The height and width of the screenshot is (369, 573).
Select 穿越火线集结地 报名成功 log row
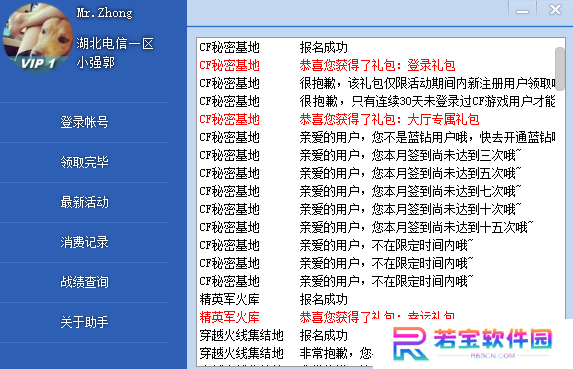[x=285, y=335]
